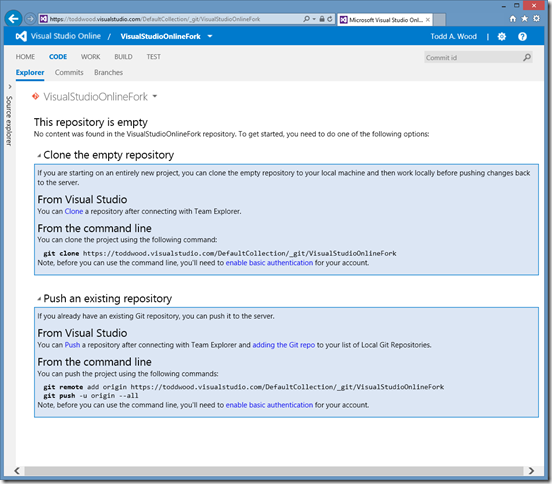This screenshot has width=552, height=484.
Task: Select the Microsoft Visual Studio Online browser tab
Action: click(x=385, y=20)
